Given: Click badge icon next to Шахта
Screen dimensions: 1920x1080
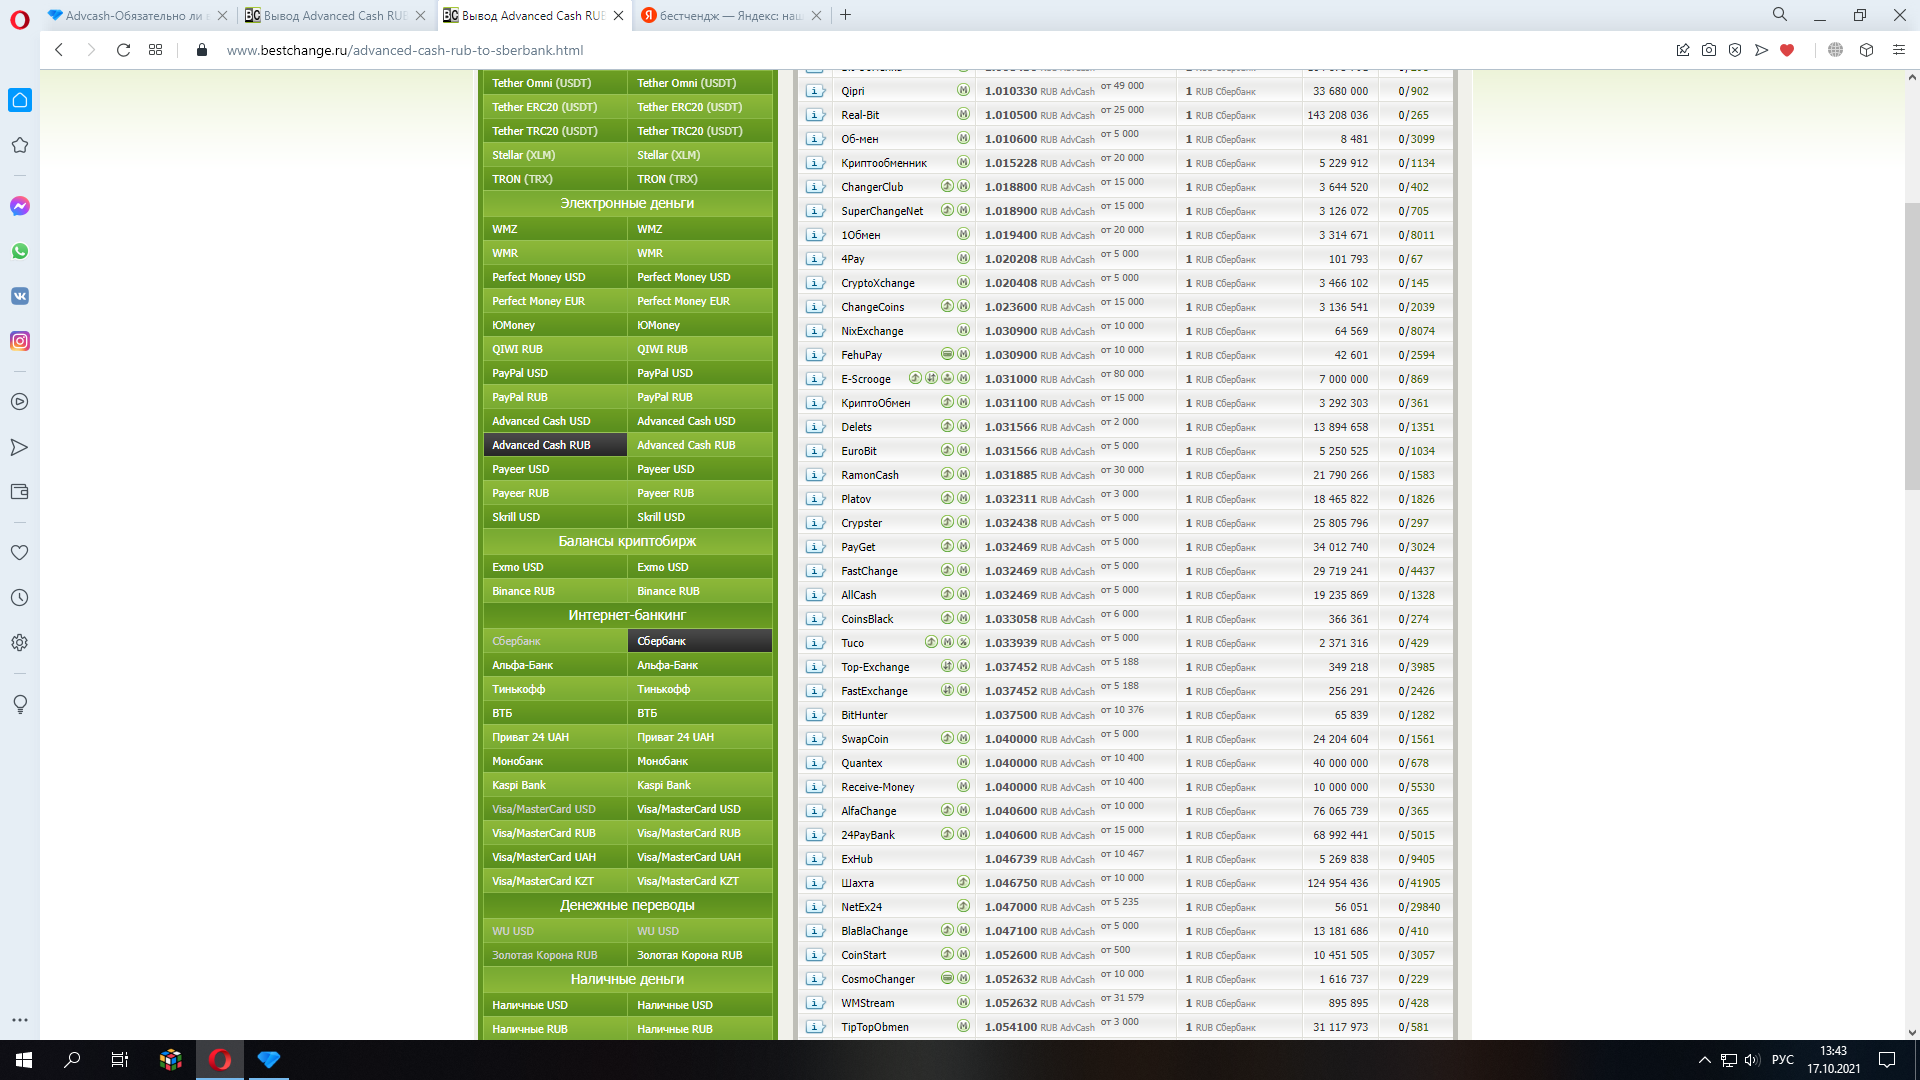Looking at the screenshot, I should pyautogui.click(x=963, y=882).
